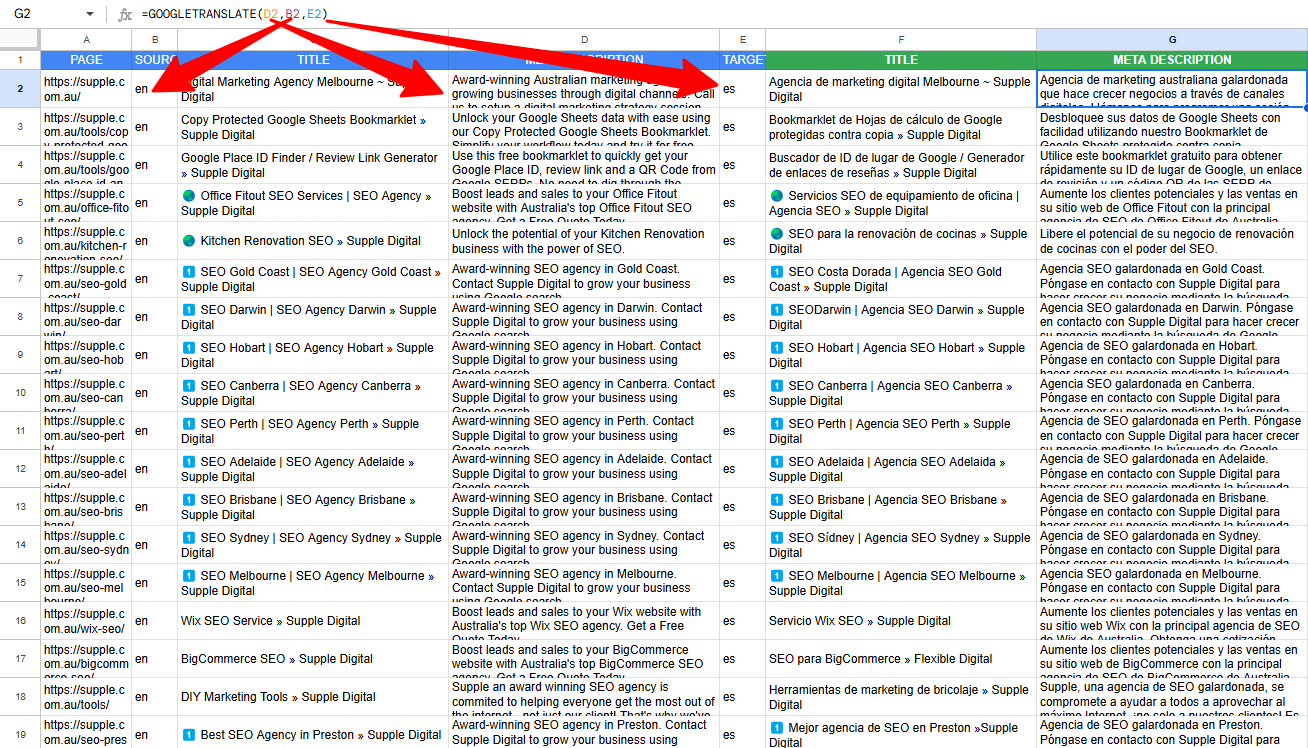Select row 2 header number
The height and width of the screenshot is (748, 1308).
pos(20,89)
